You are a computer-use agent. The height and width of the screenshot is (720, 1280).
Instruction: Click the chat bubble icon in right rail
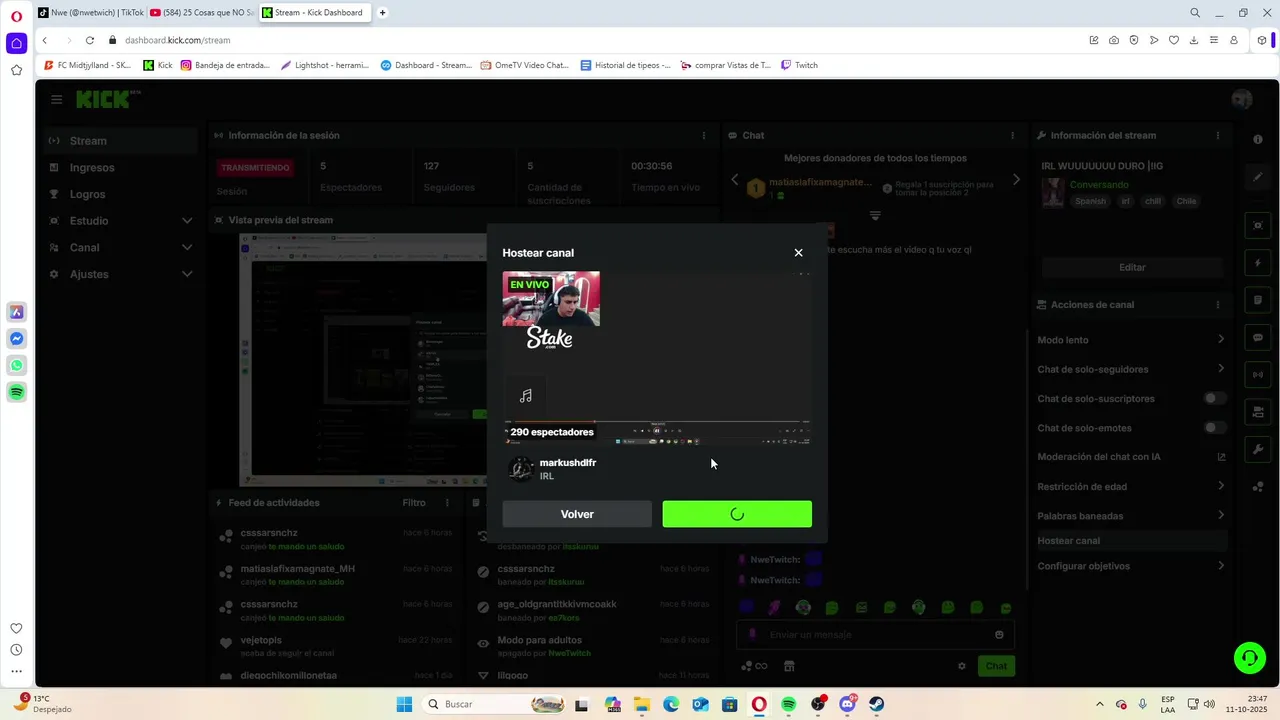coord(1258,337)
